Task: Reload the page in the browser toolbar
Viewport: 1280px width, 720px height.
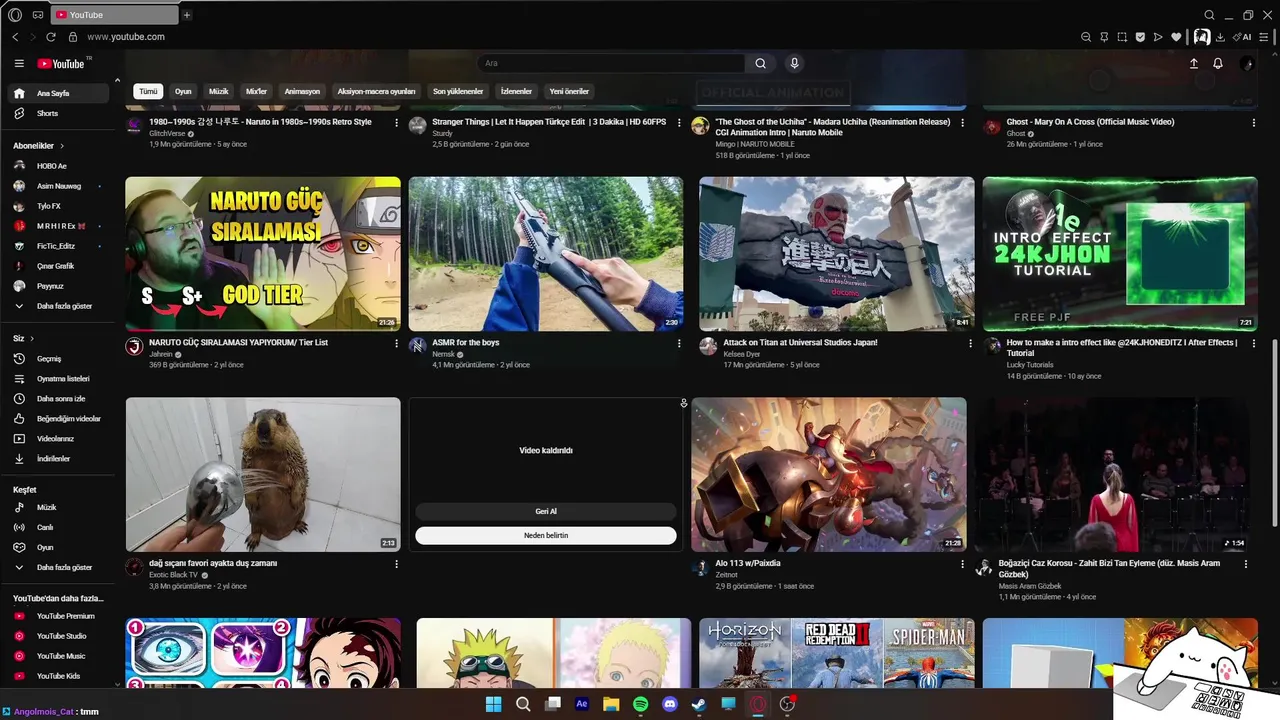Action: click(51, 37)
